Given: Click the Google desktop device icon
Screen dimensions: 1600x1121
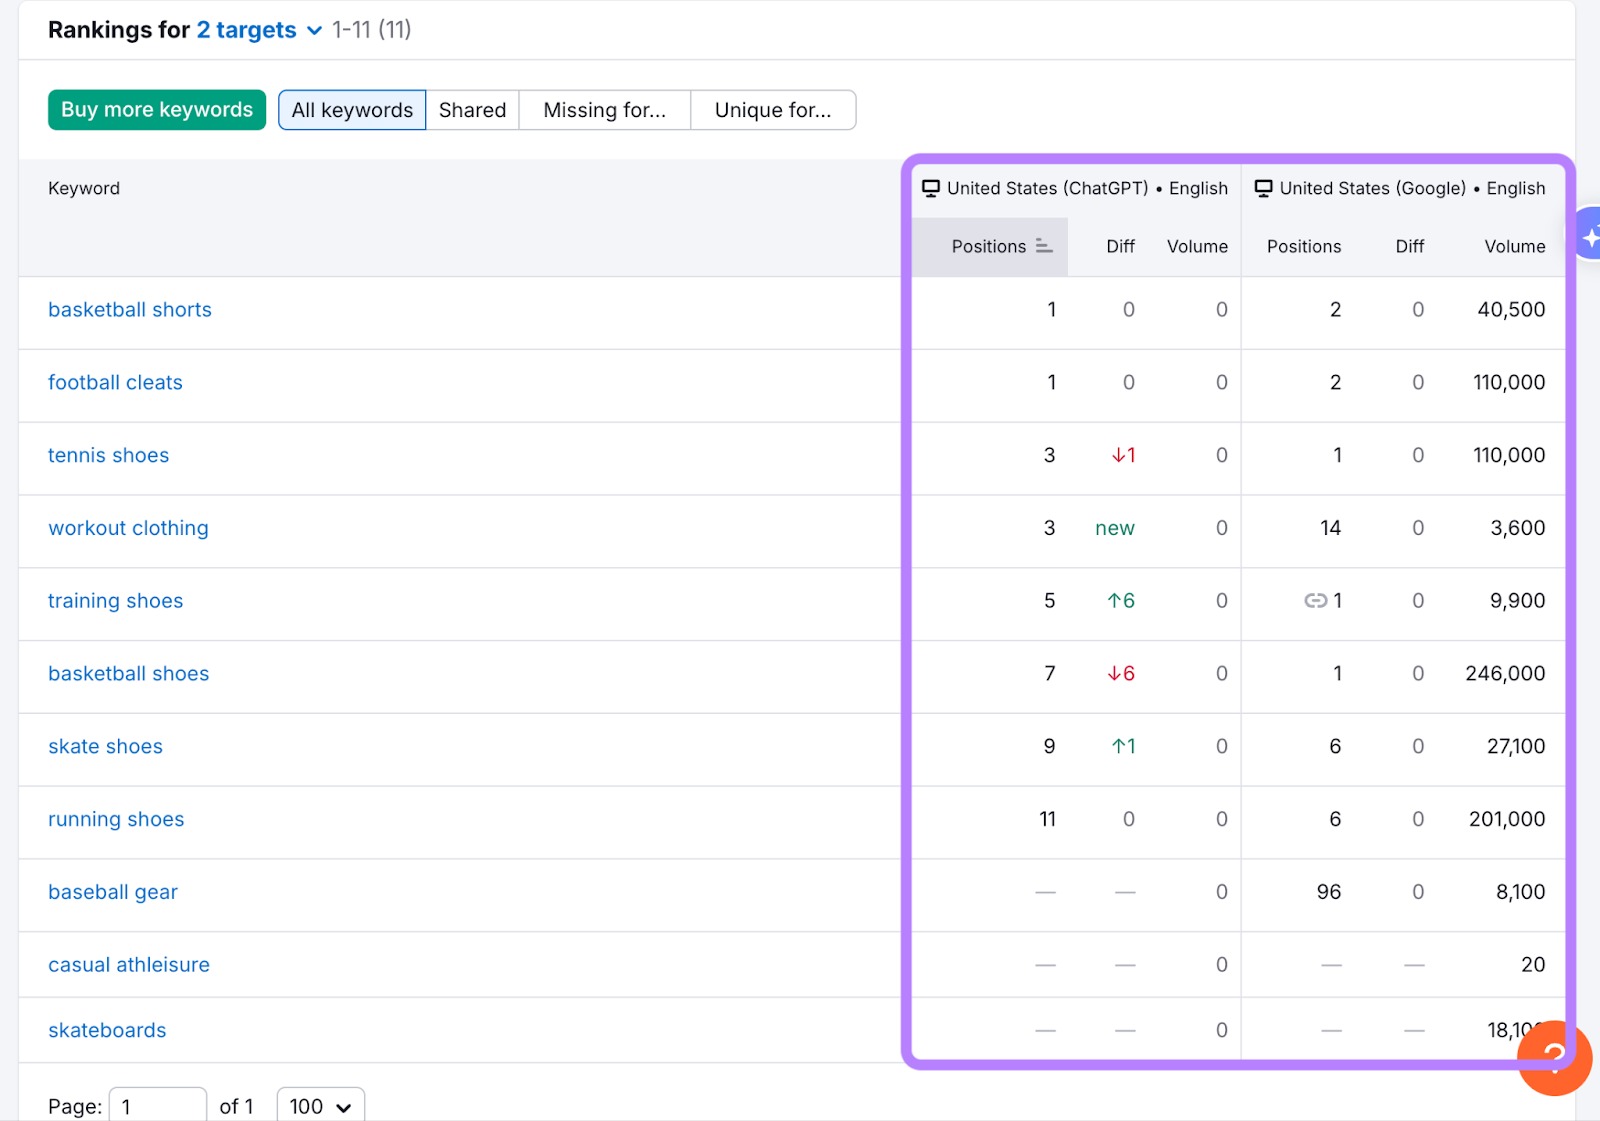Looking at the screenshot, I should point(1264,188).
